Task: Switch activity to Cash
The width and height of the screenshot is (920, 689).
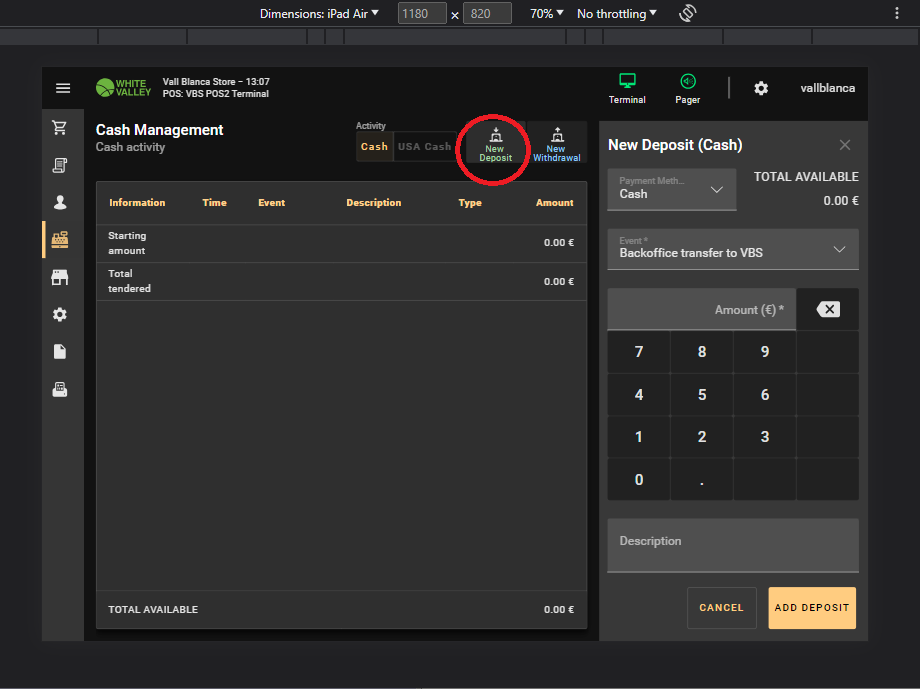Action: [374, 147]
